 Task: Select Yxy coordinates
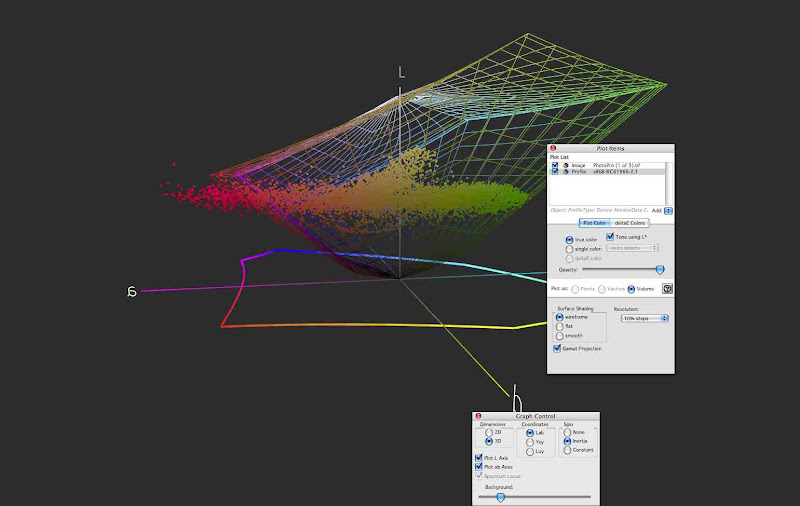(x=530, y=442)
